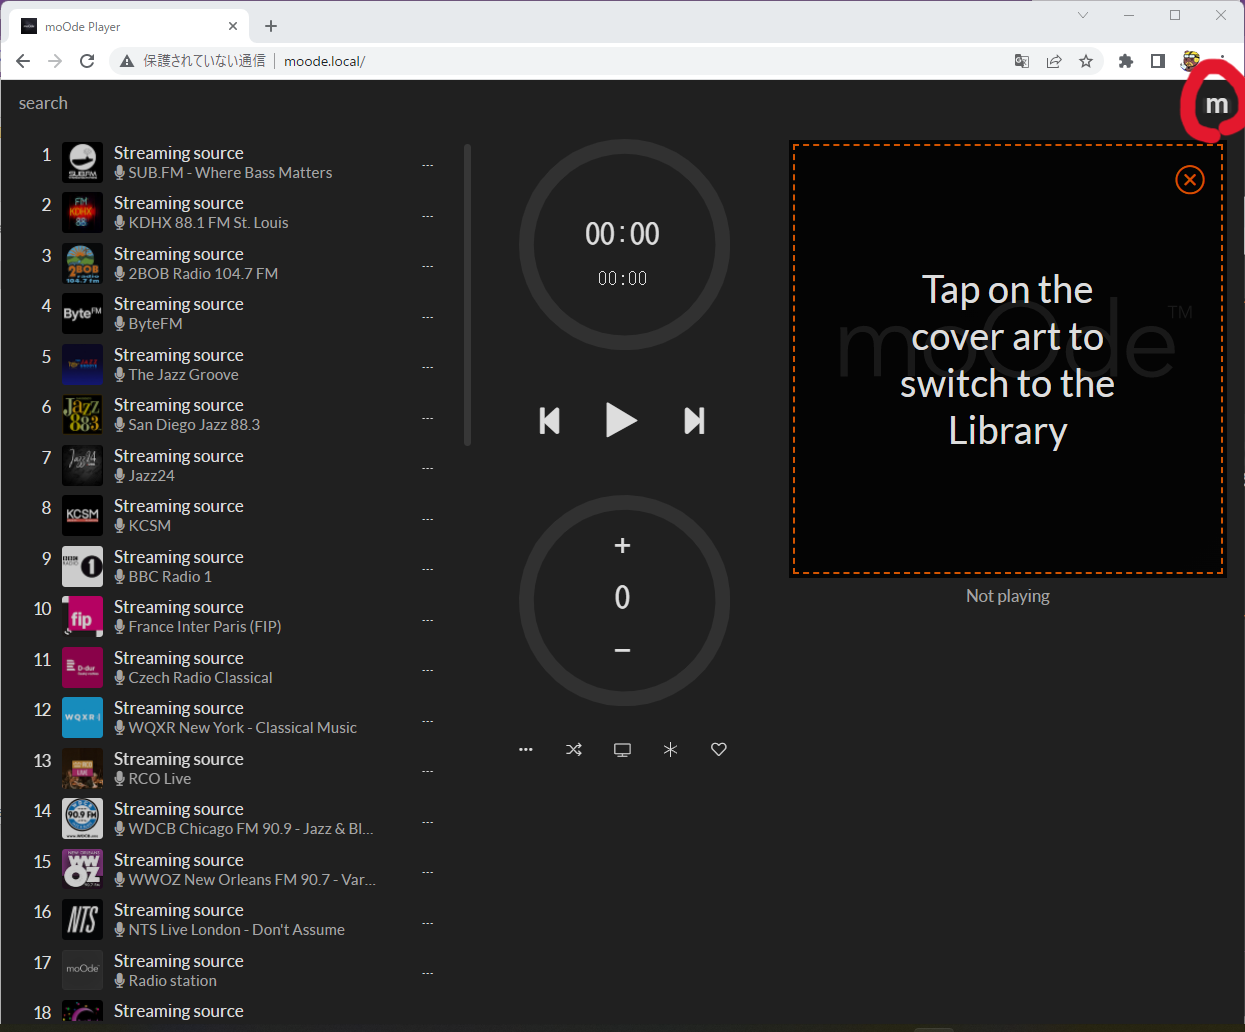Open the SUB.FM station thumbnail
Screen dimensions: 1245x1032
point(82,162)
